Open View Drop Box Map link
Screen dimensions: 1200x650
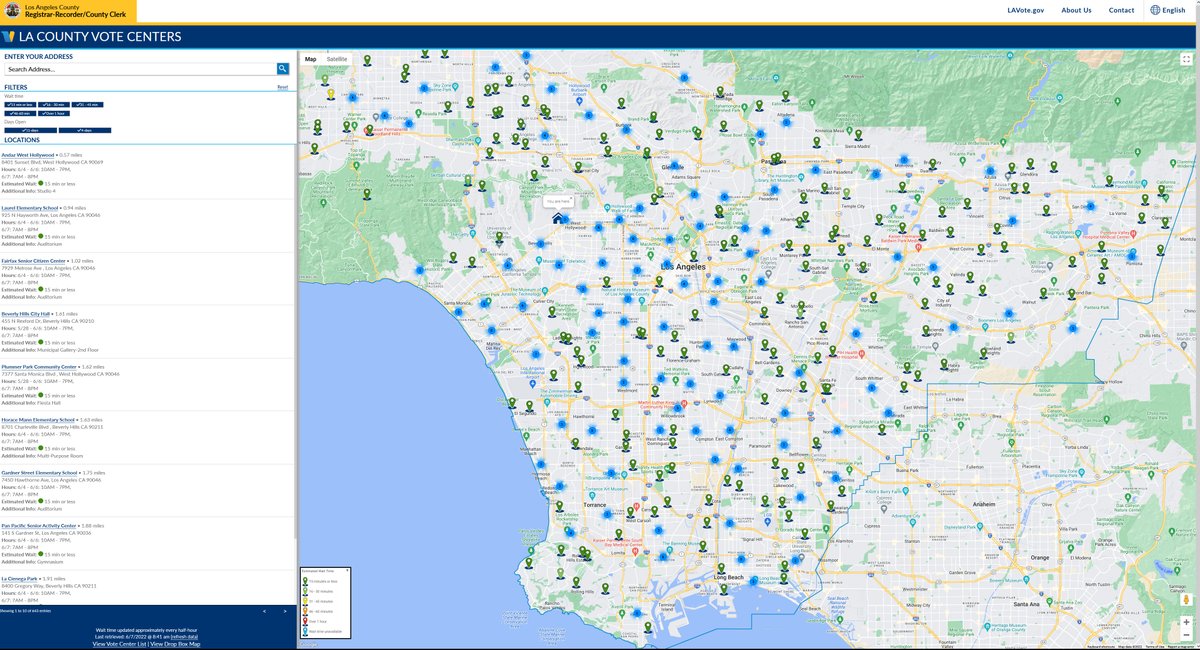click(175, 644)
